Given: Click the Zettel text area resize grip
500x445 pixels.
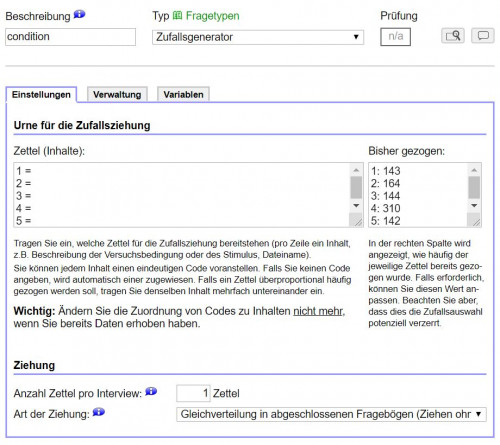Looking at the screenshot, I should 357,221.
